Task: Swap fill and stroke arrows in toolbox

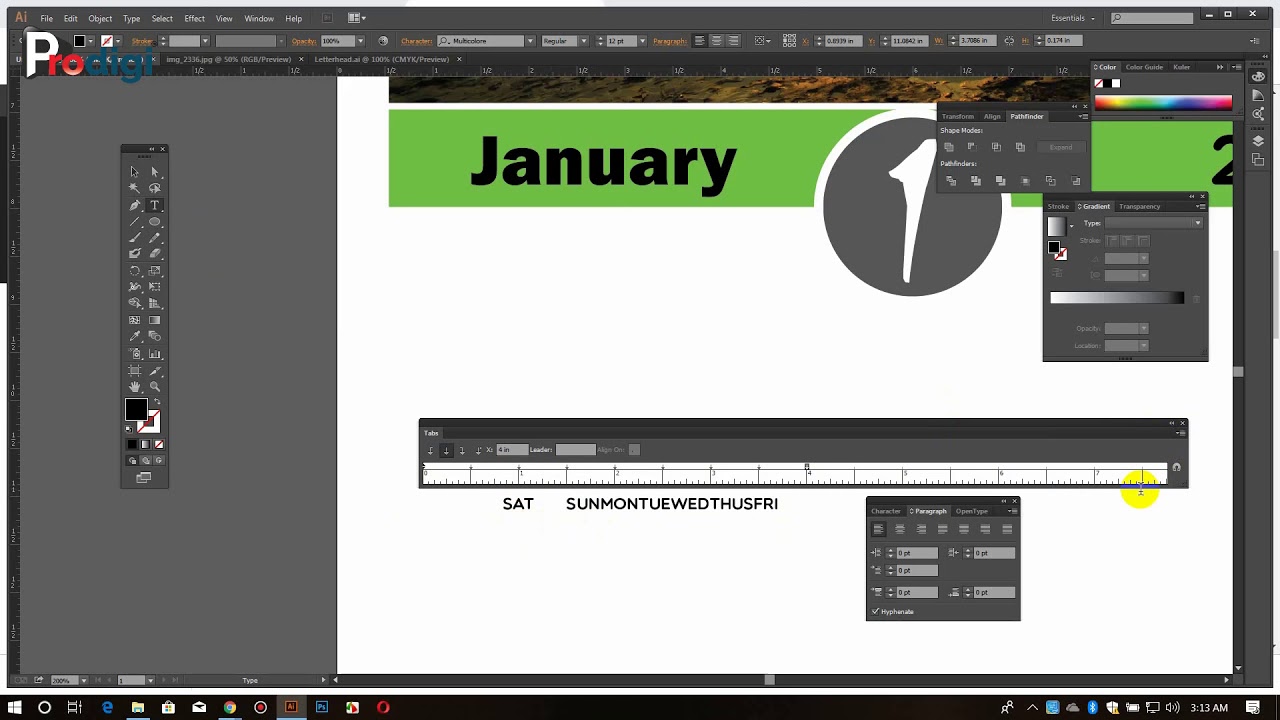Action: (156, 402)
